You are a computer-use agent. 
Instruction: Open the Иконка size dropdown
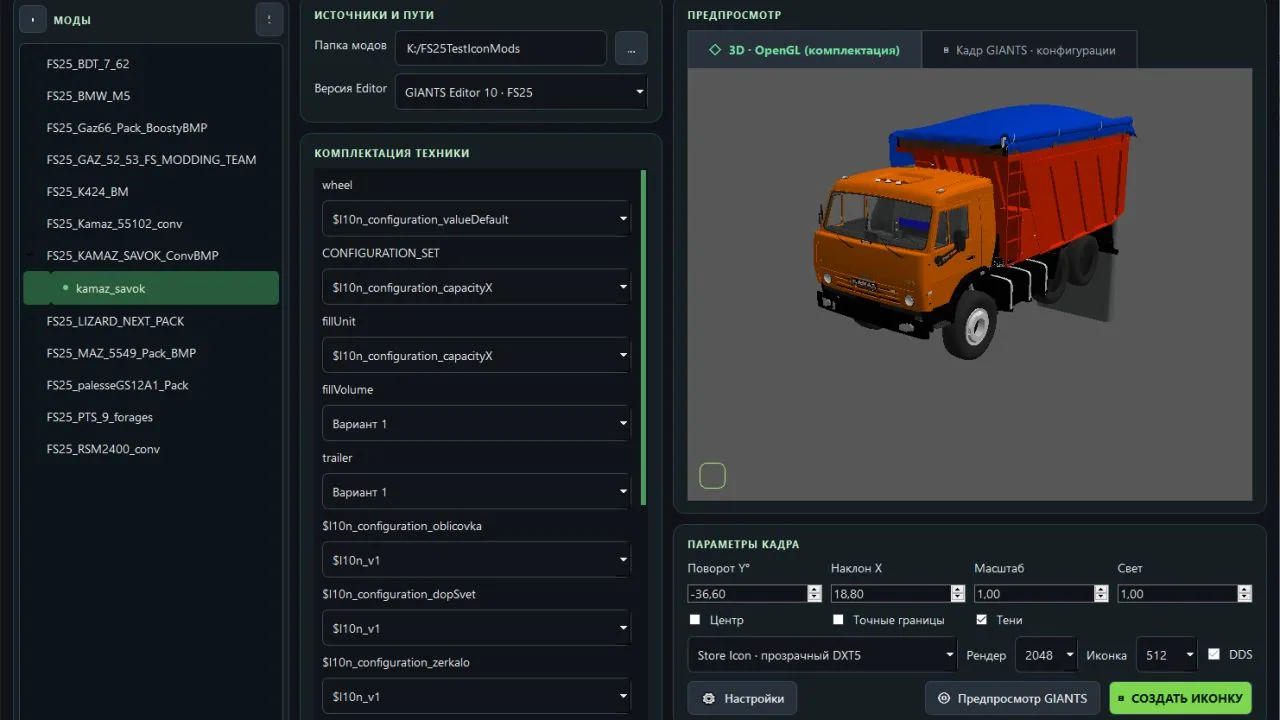(x=1167, y=655)
